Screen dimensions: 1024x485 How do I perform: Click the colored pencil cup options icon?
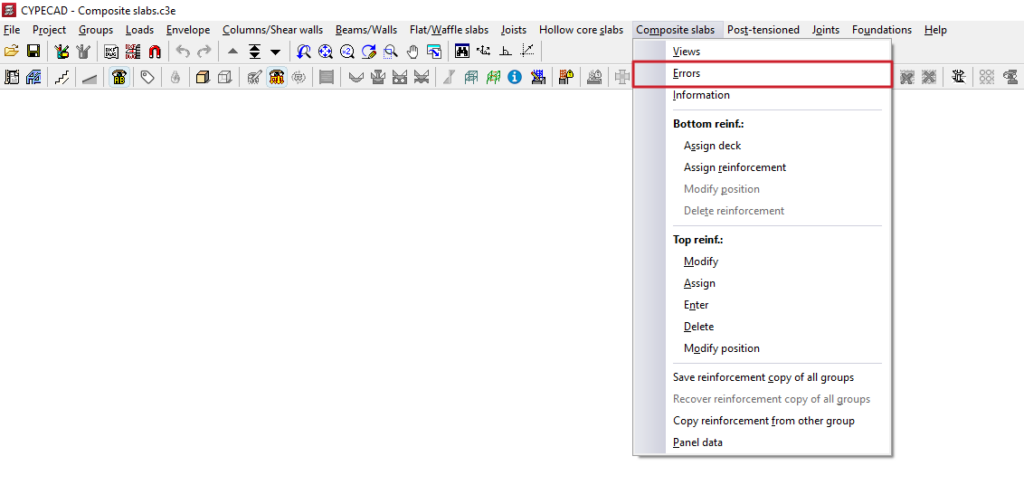(x=62, y=51)
